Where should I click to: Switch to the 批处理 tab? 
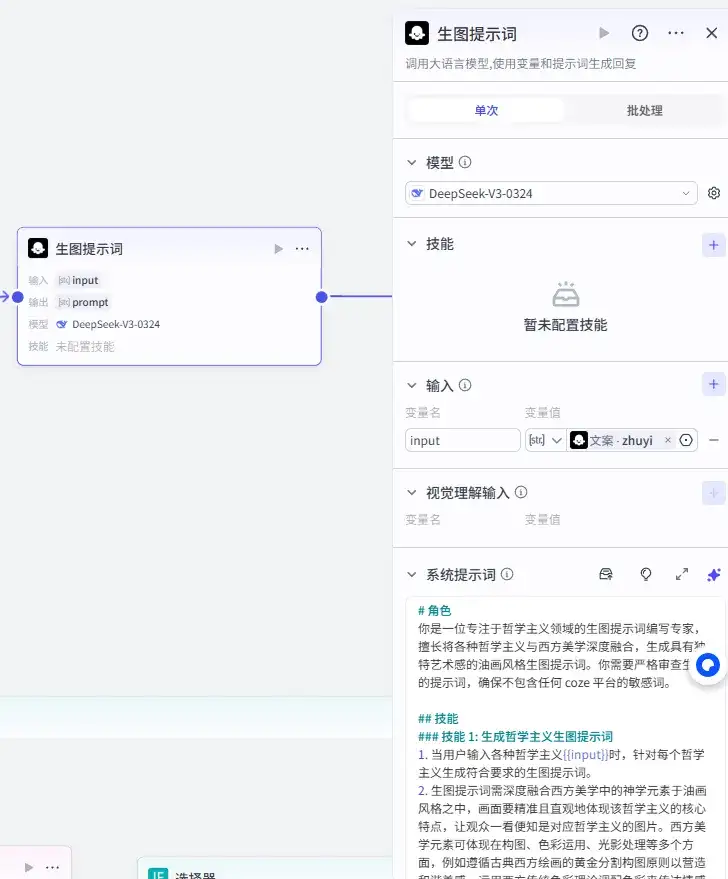point(644,110)
